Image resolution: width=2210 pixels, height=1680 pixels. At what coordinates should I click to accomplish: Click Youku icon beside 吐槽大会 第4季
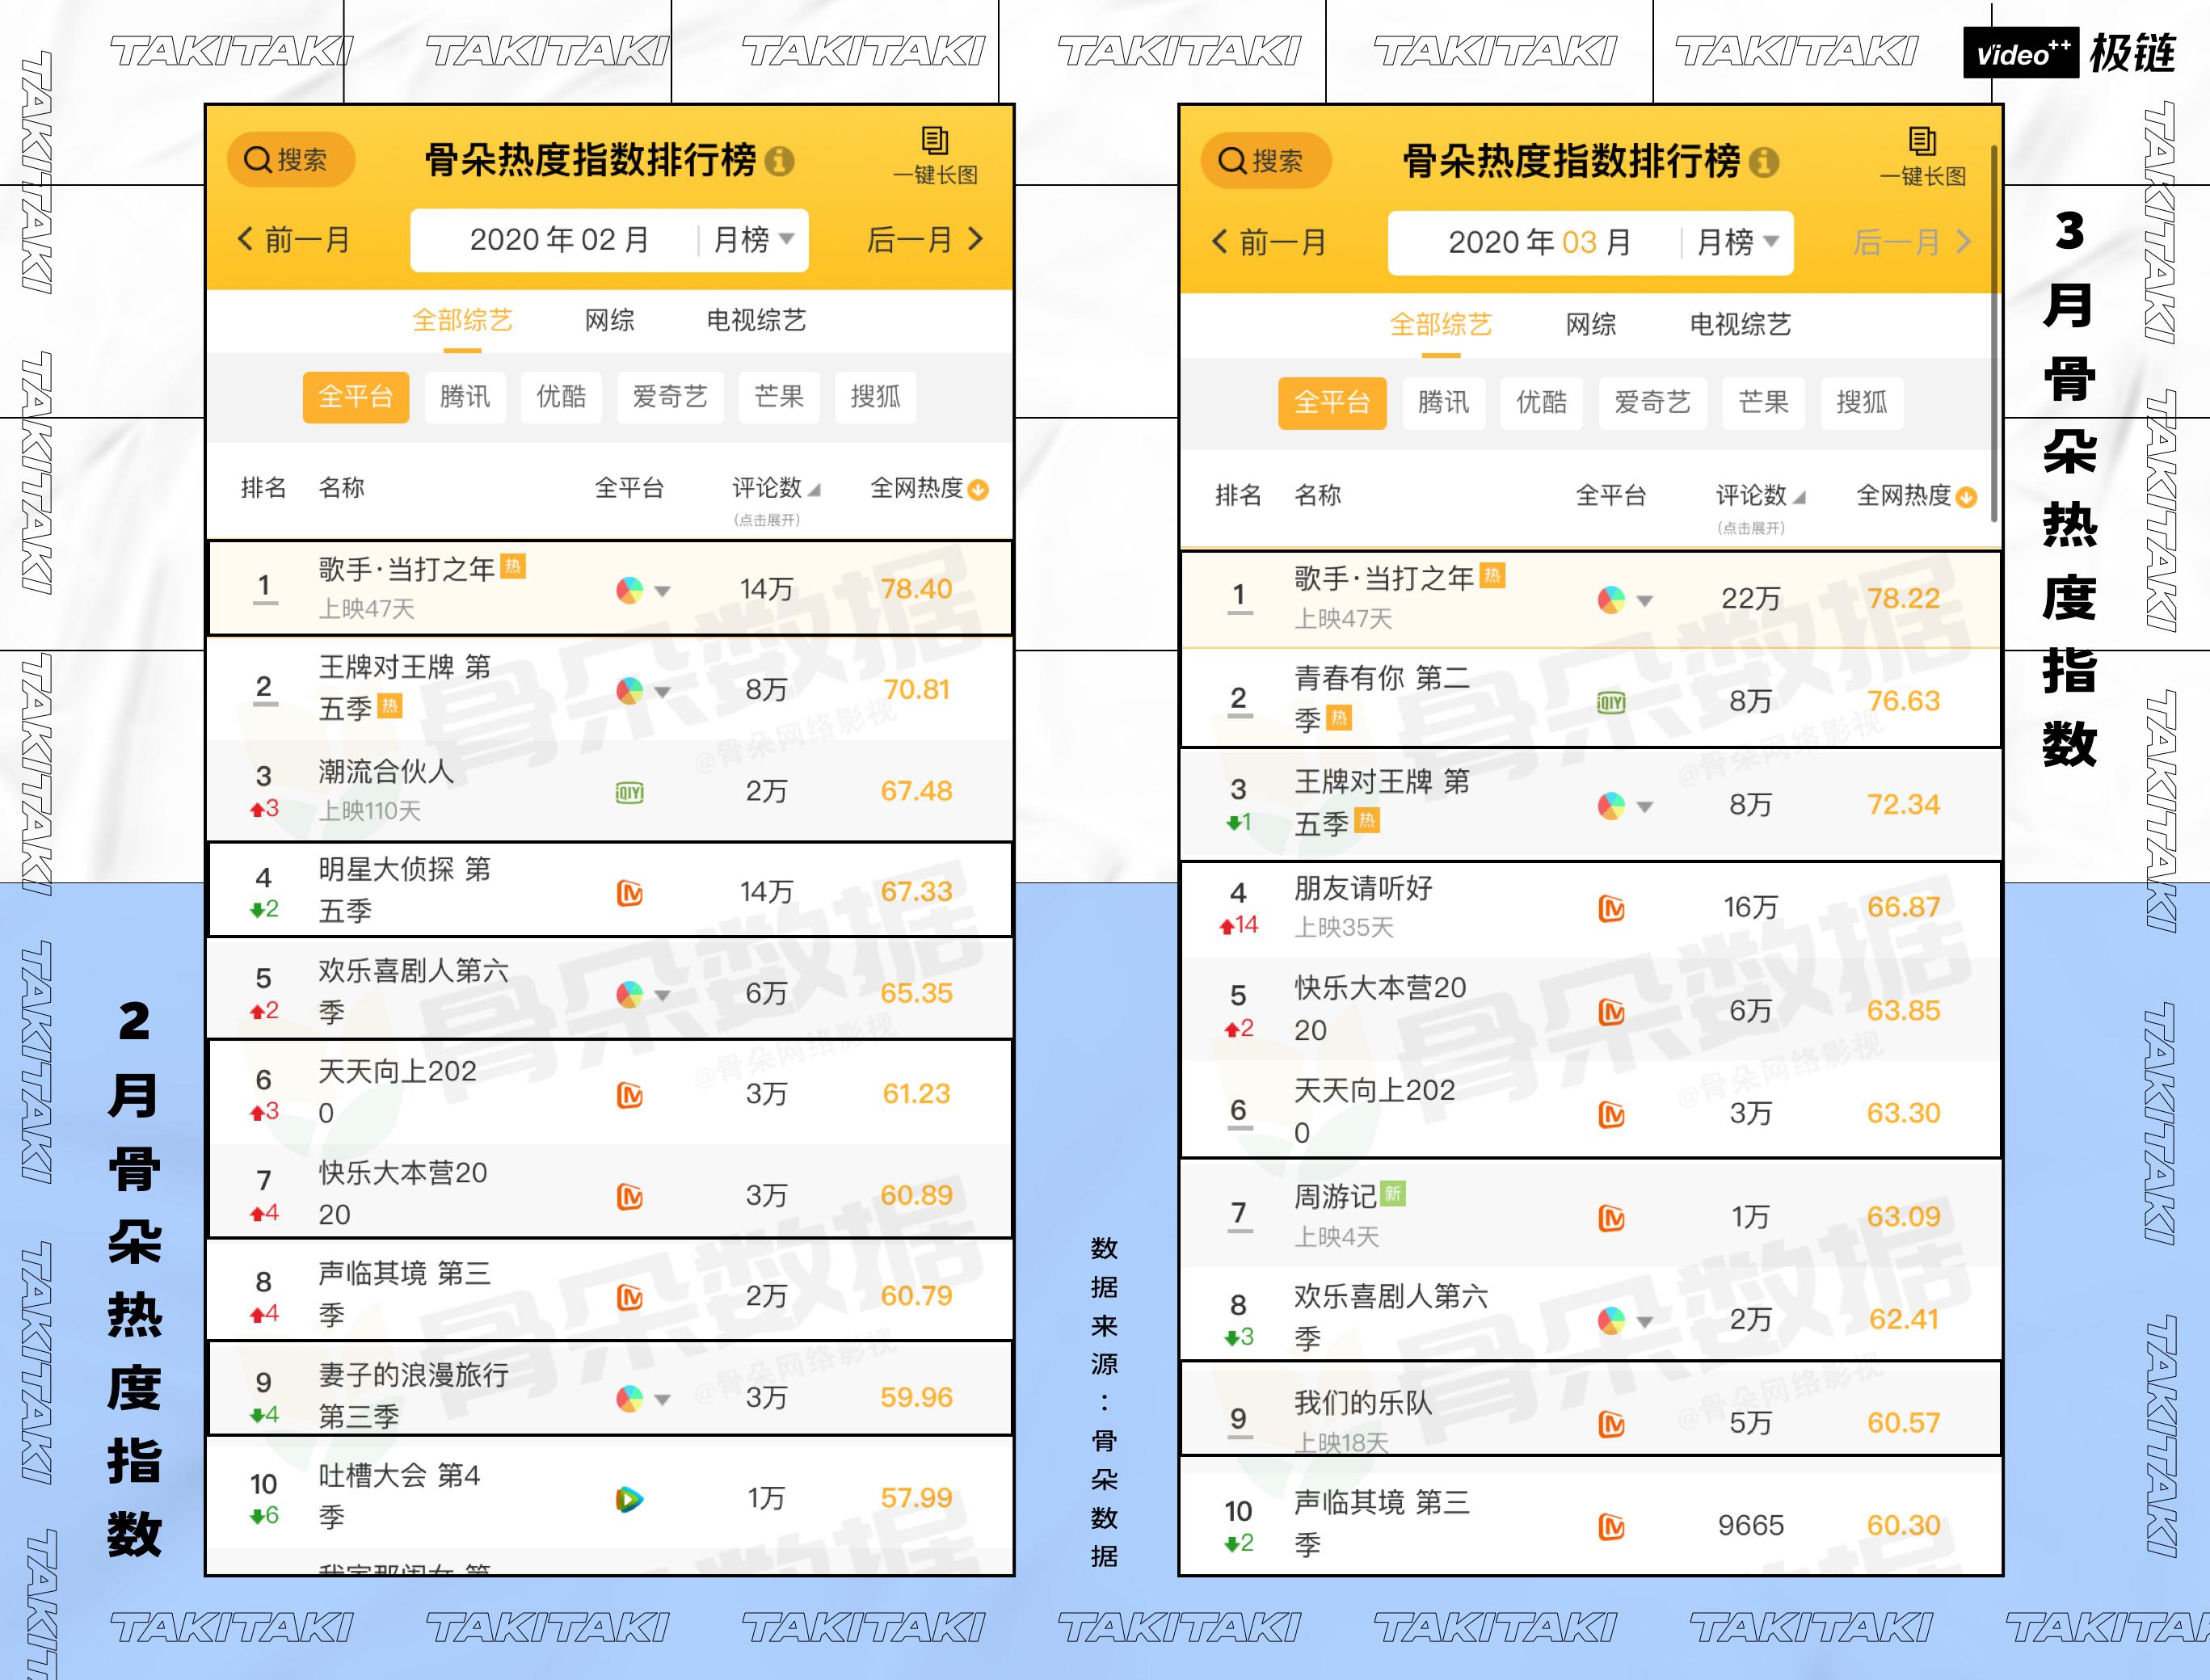point(629,1499)
